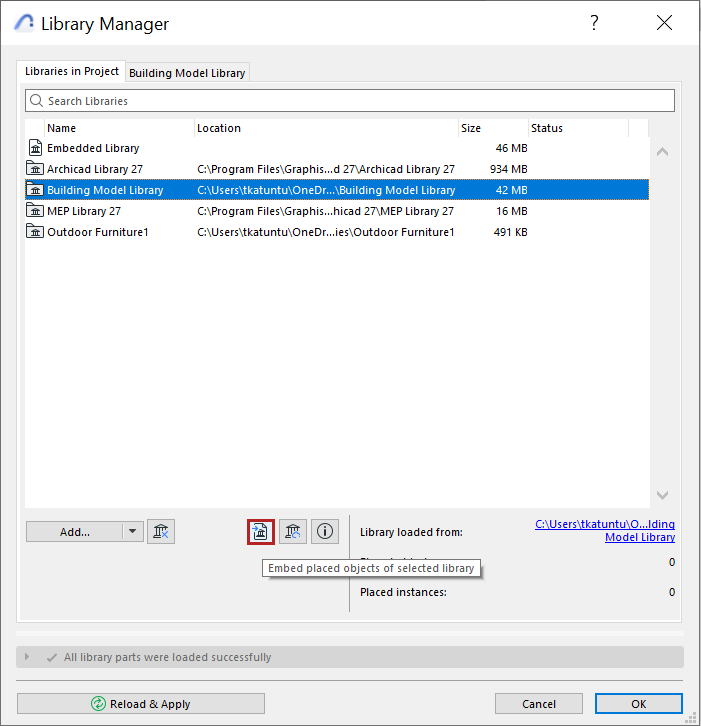Click the search magnifier icon

[x=37, y=100]
